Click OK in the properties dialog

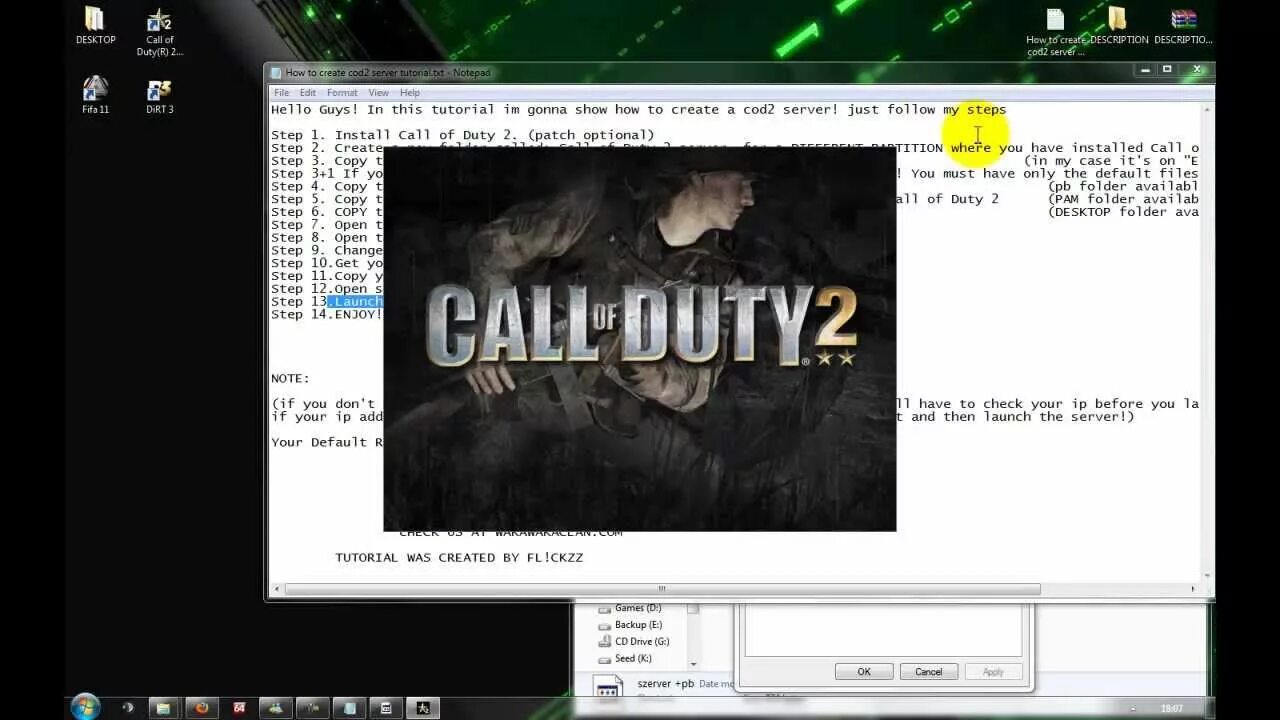(864, 672)
